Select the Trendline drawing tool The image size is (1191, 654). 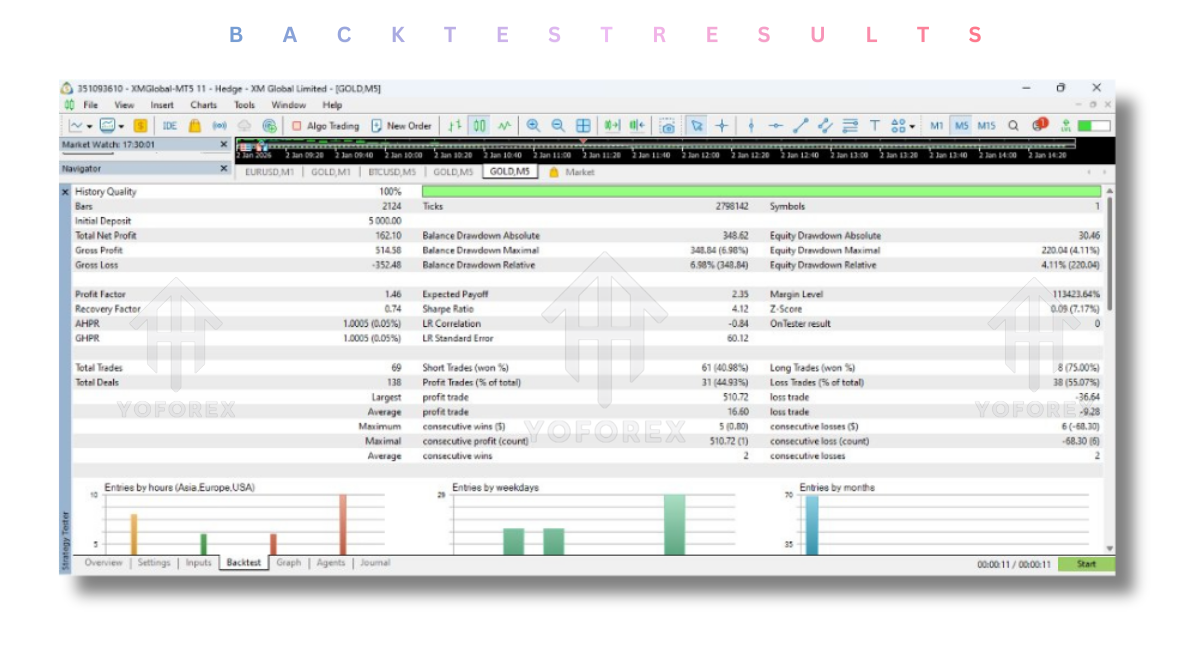800,126
